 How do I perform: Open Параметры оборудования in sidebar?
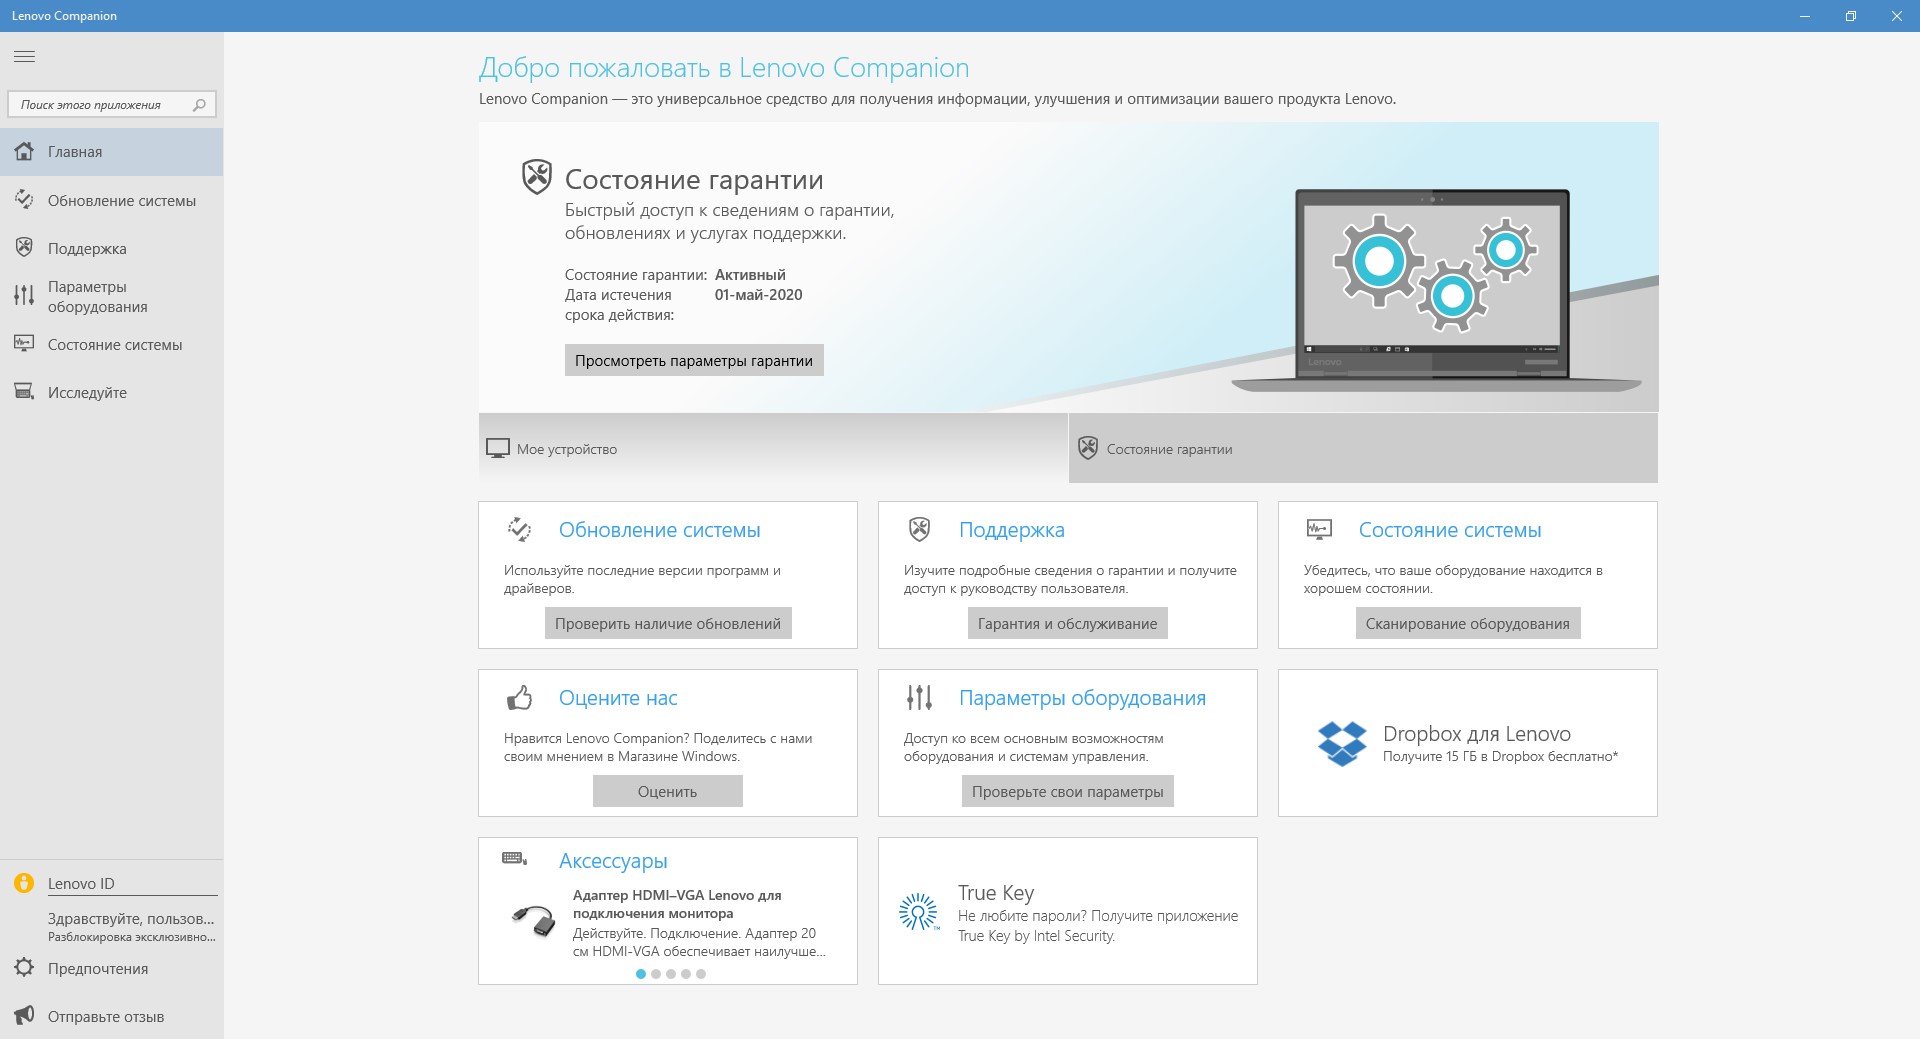click(x=111, y=296)
